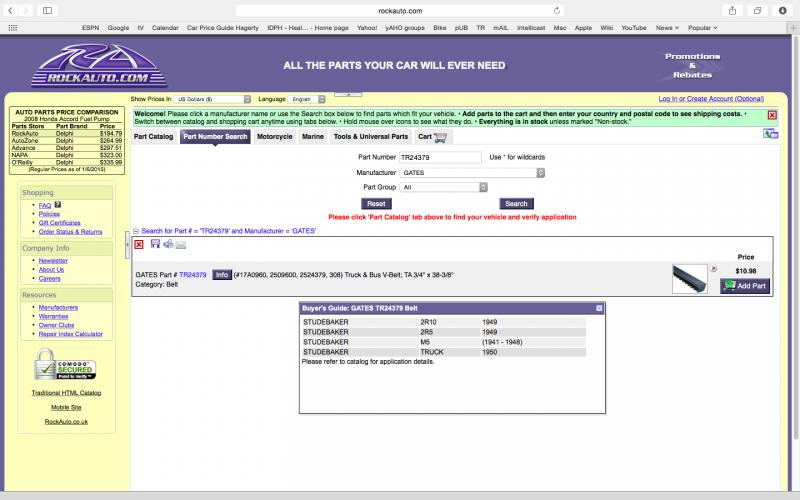
Task: Click the RockAuto logo
Action: (98, 64)
